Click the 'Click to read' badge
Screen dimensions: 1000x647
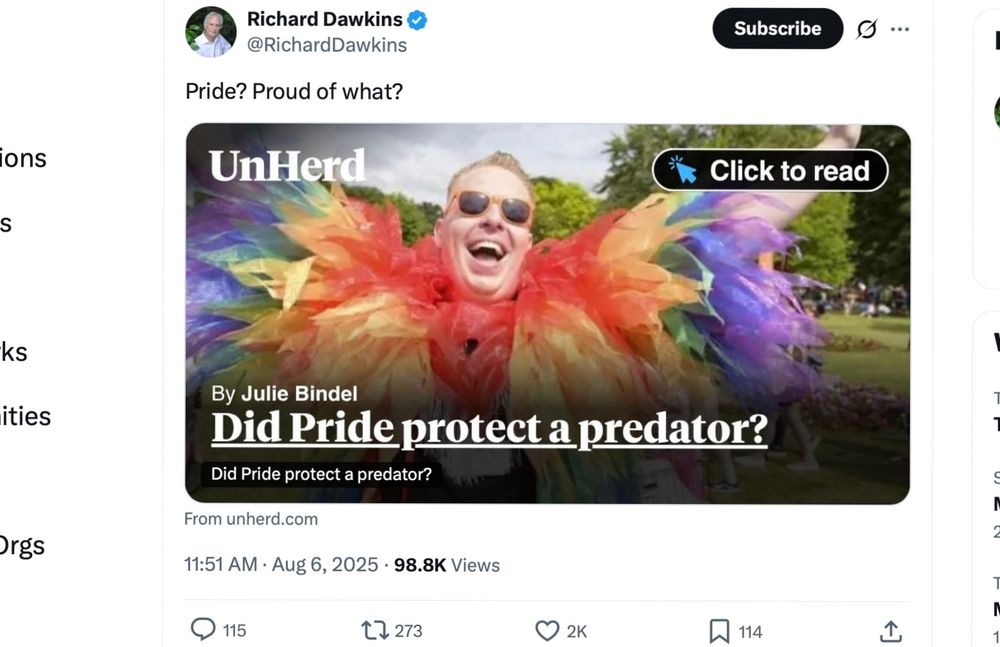[770, 170]
